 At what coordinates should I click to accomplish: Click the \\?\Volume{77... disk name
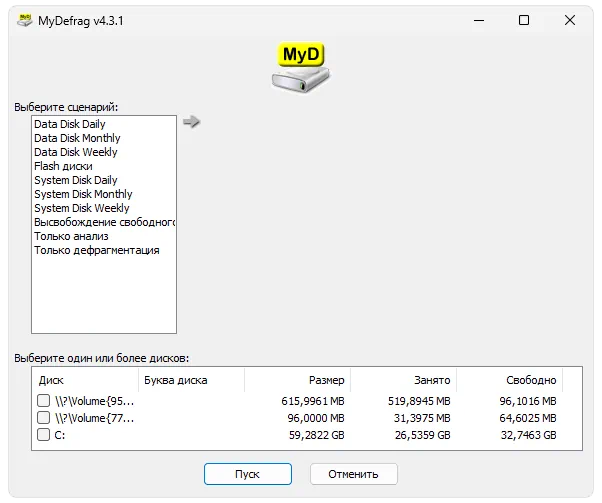click(94, 418)
